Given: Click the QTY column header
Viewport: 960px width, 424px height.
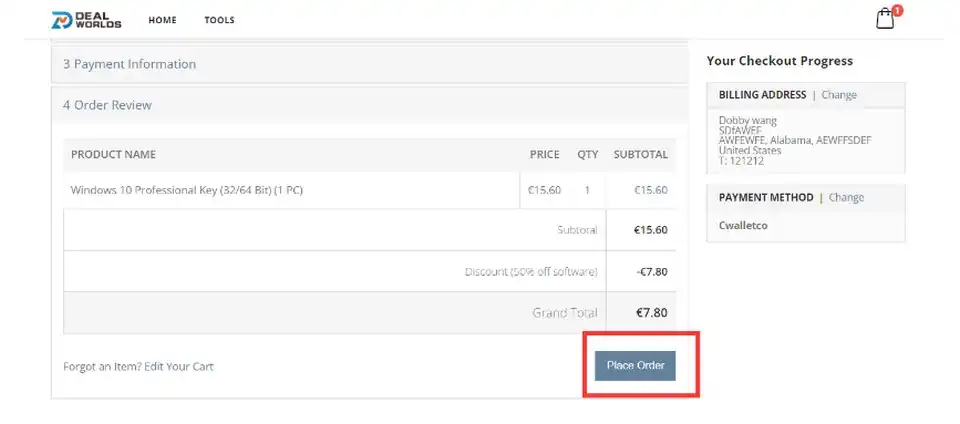Looking at the screenshot, I should pyautogui.click(x=587, y=155).
